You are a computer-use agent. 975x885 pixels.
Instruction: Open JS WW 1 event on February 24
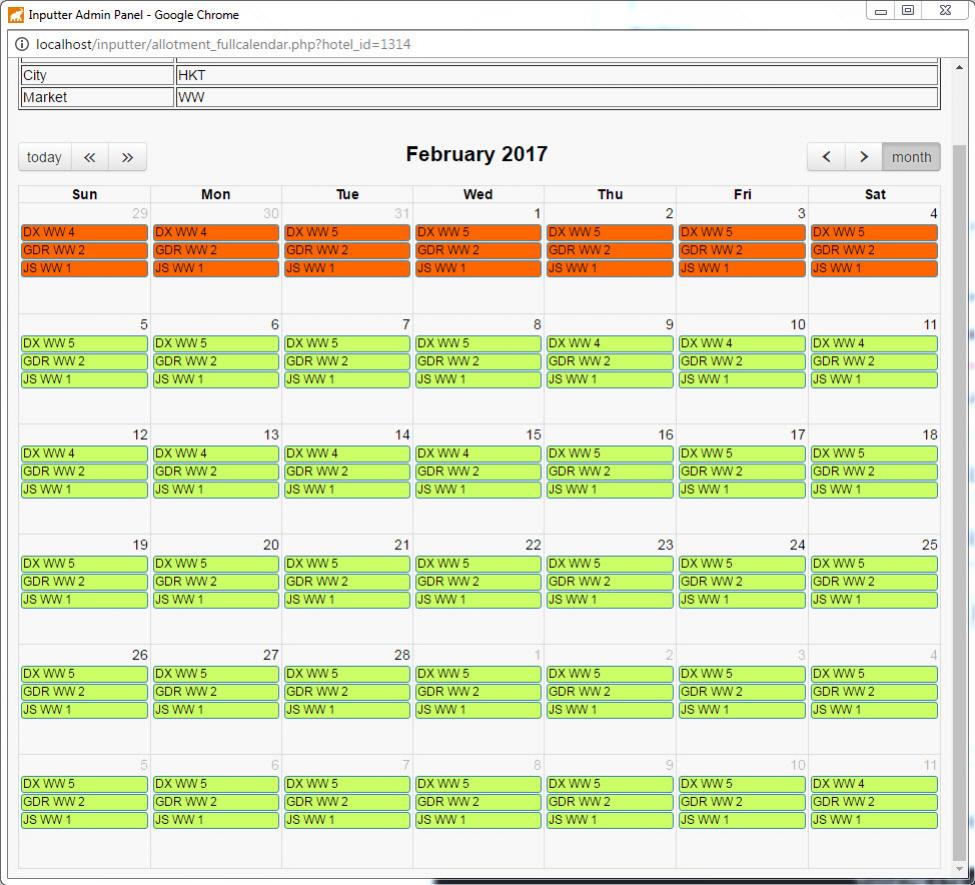(742, 600)
